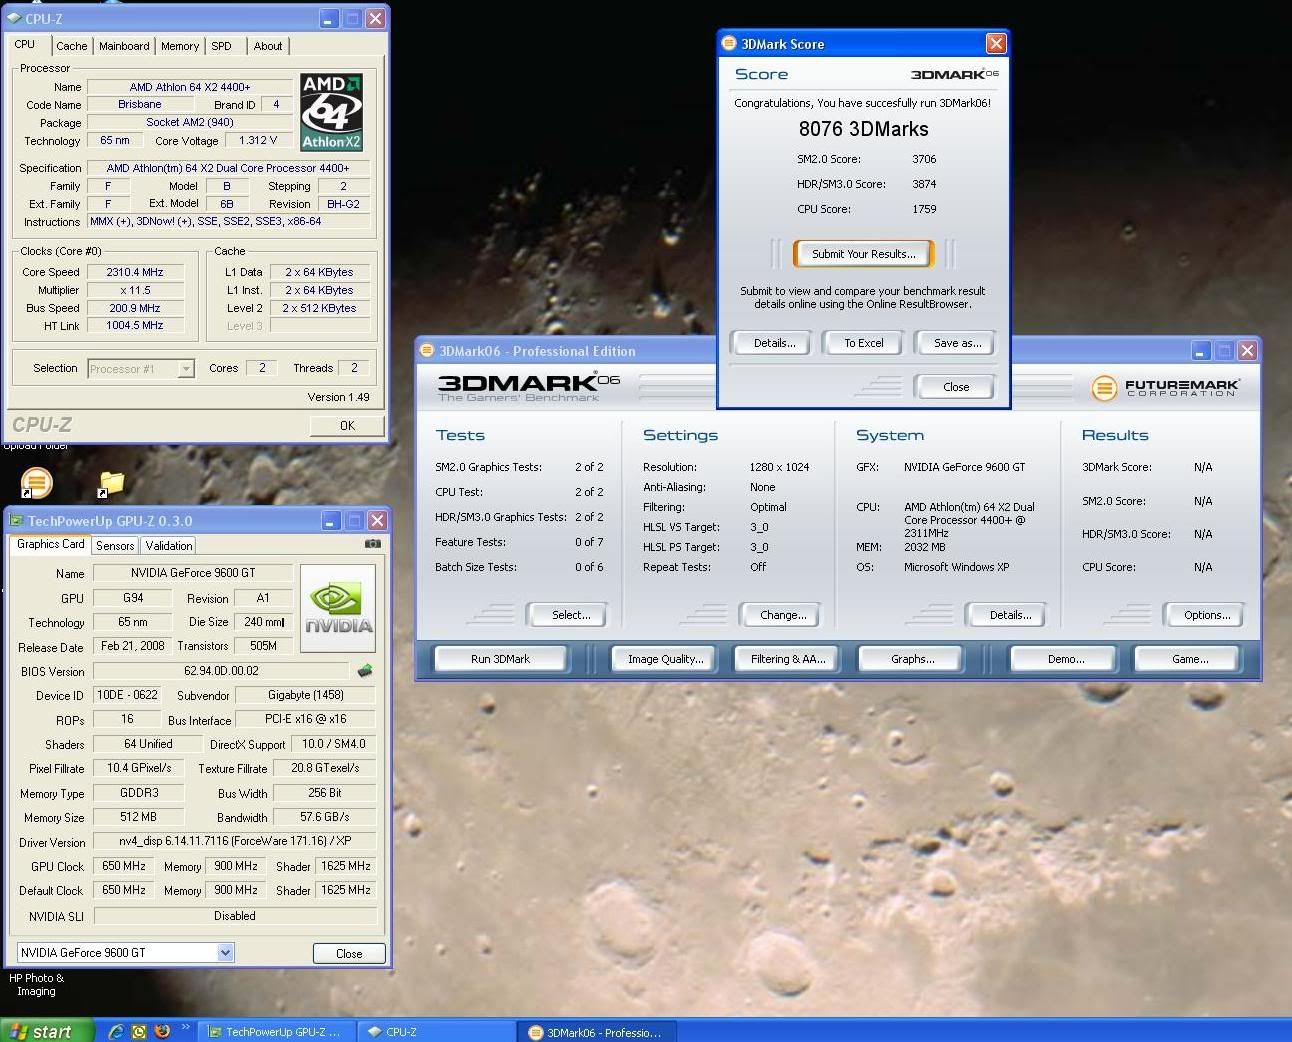Select Graphics Card tab in GPU-Z
The image size is (1292, 1042).
(51, 544)
